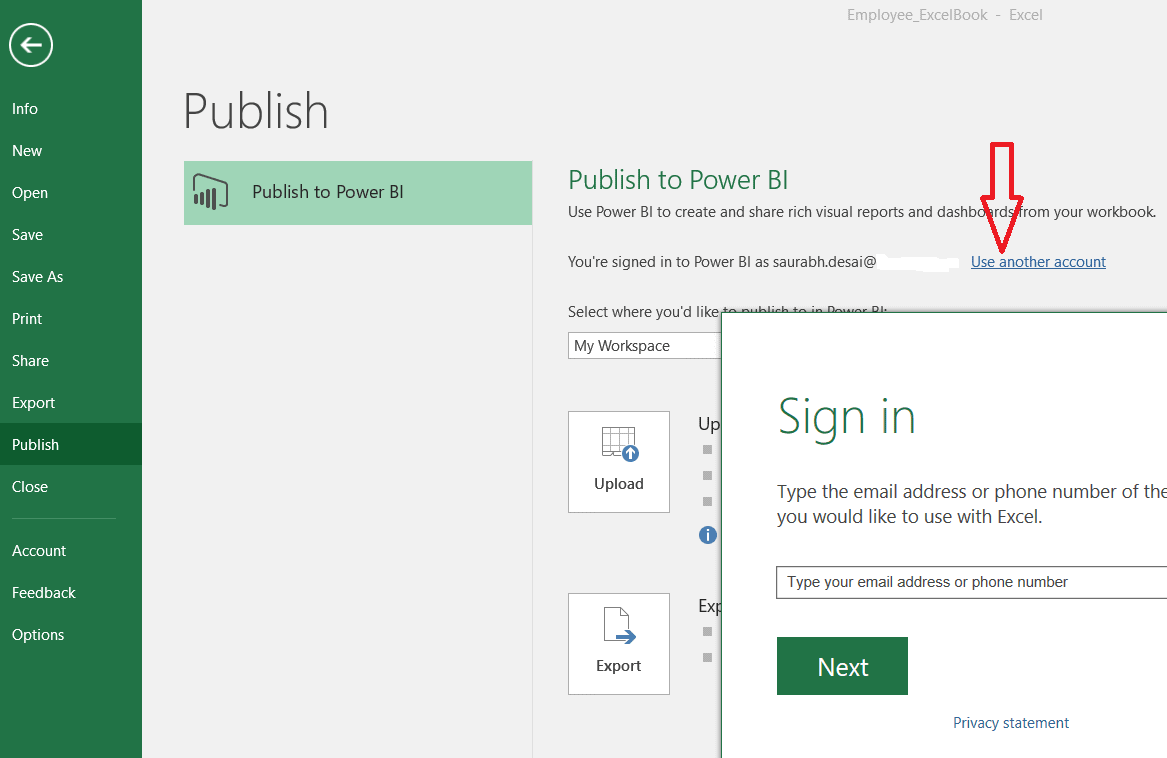Viewport: 1167px width, 758px height.
Task: Click the back arrow circle icon
Action: point(31,45)
